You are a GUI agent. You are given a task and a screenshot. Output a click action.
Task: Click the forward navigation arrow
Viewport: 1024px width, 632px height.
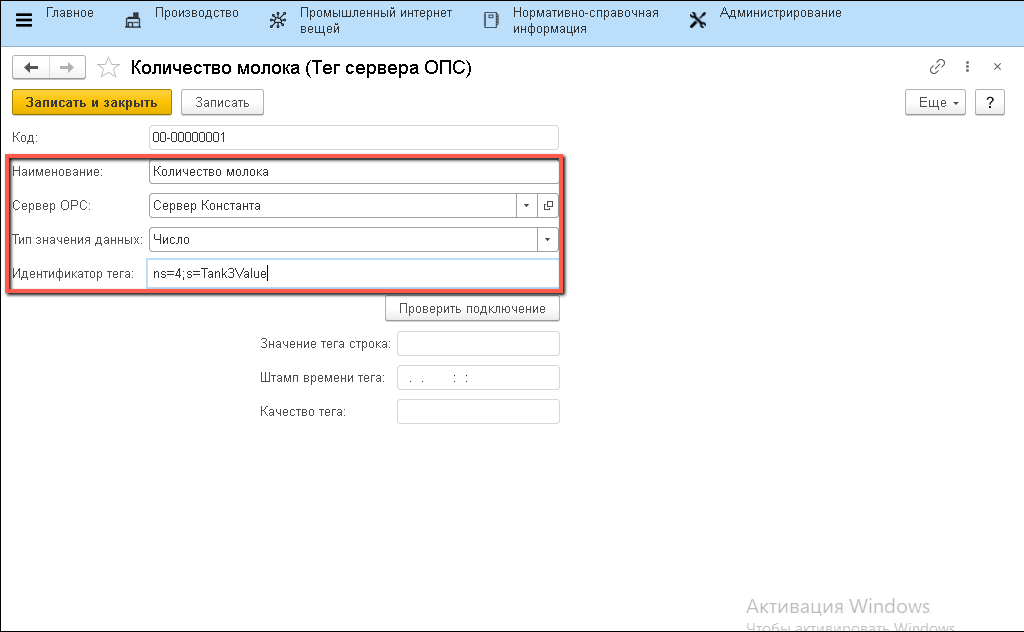click(x=67, y=67)
